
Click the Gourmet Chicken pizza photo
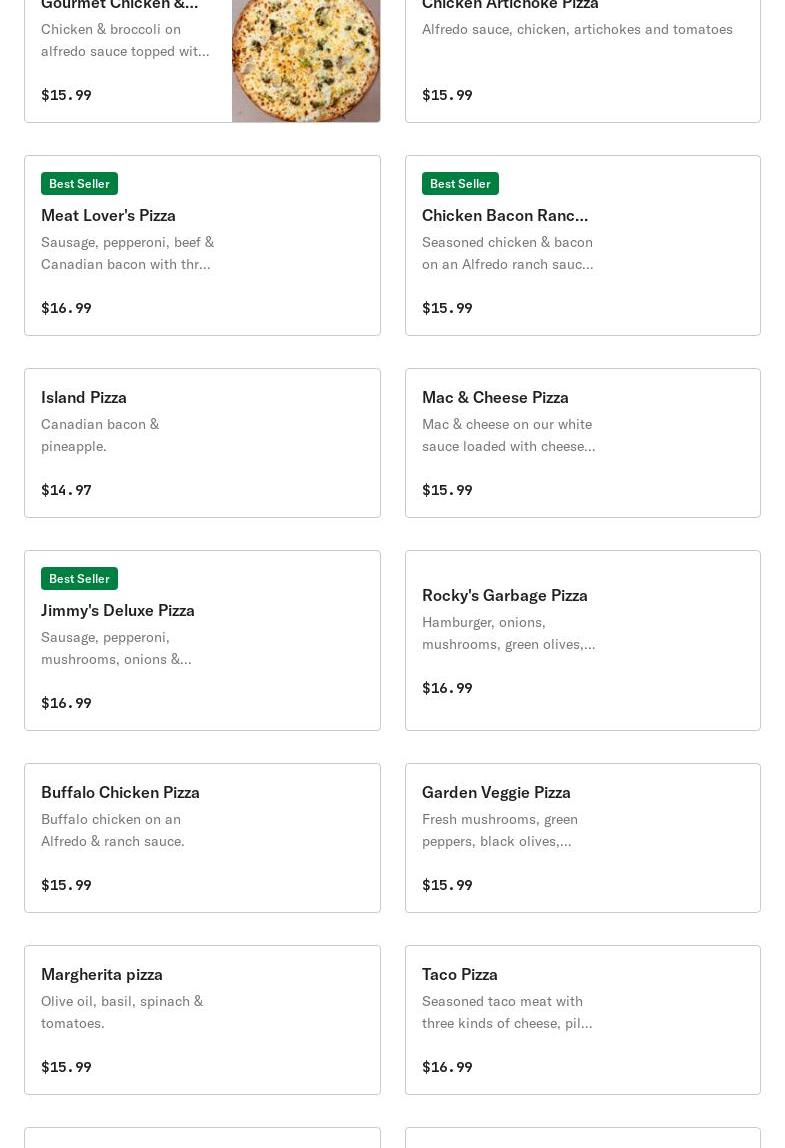305,60
